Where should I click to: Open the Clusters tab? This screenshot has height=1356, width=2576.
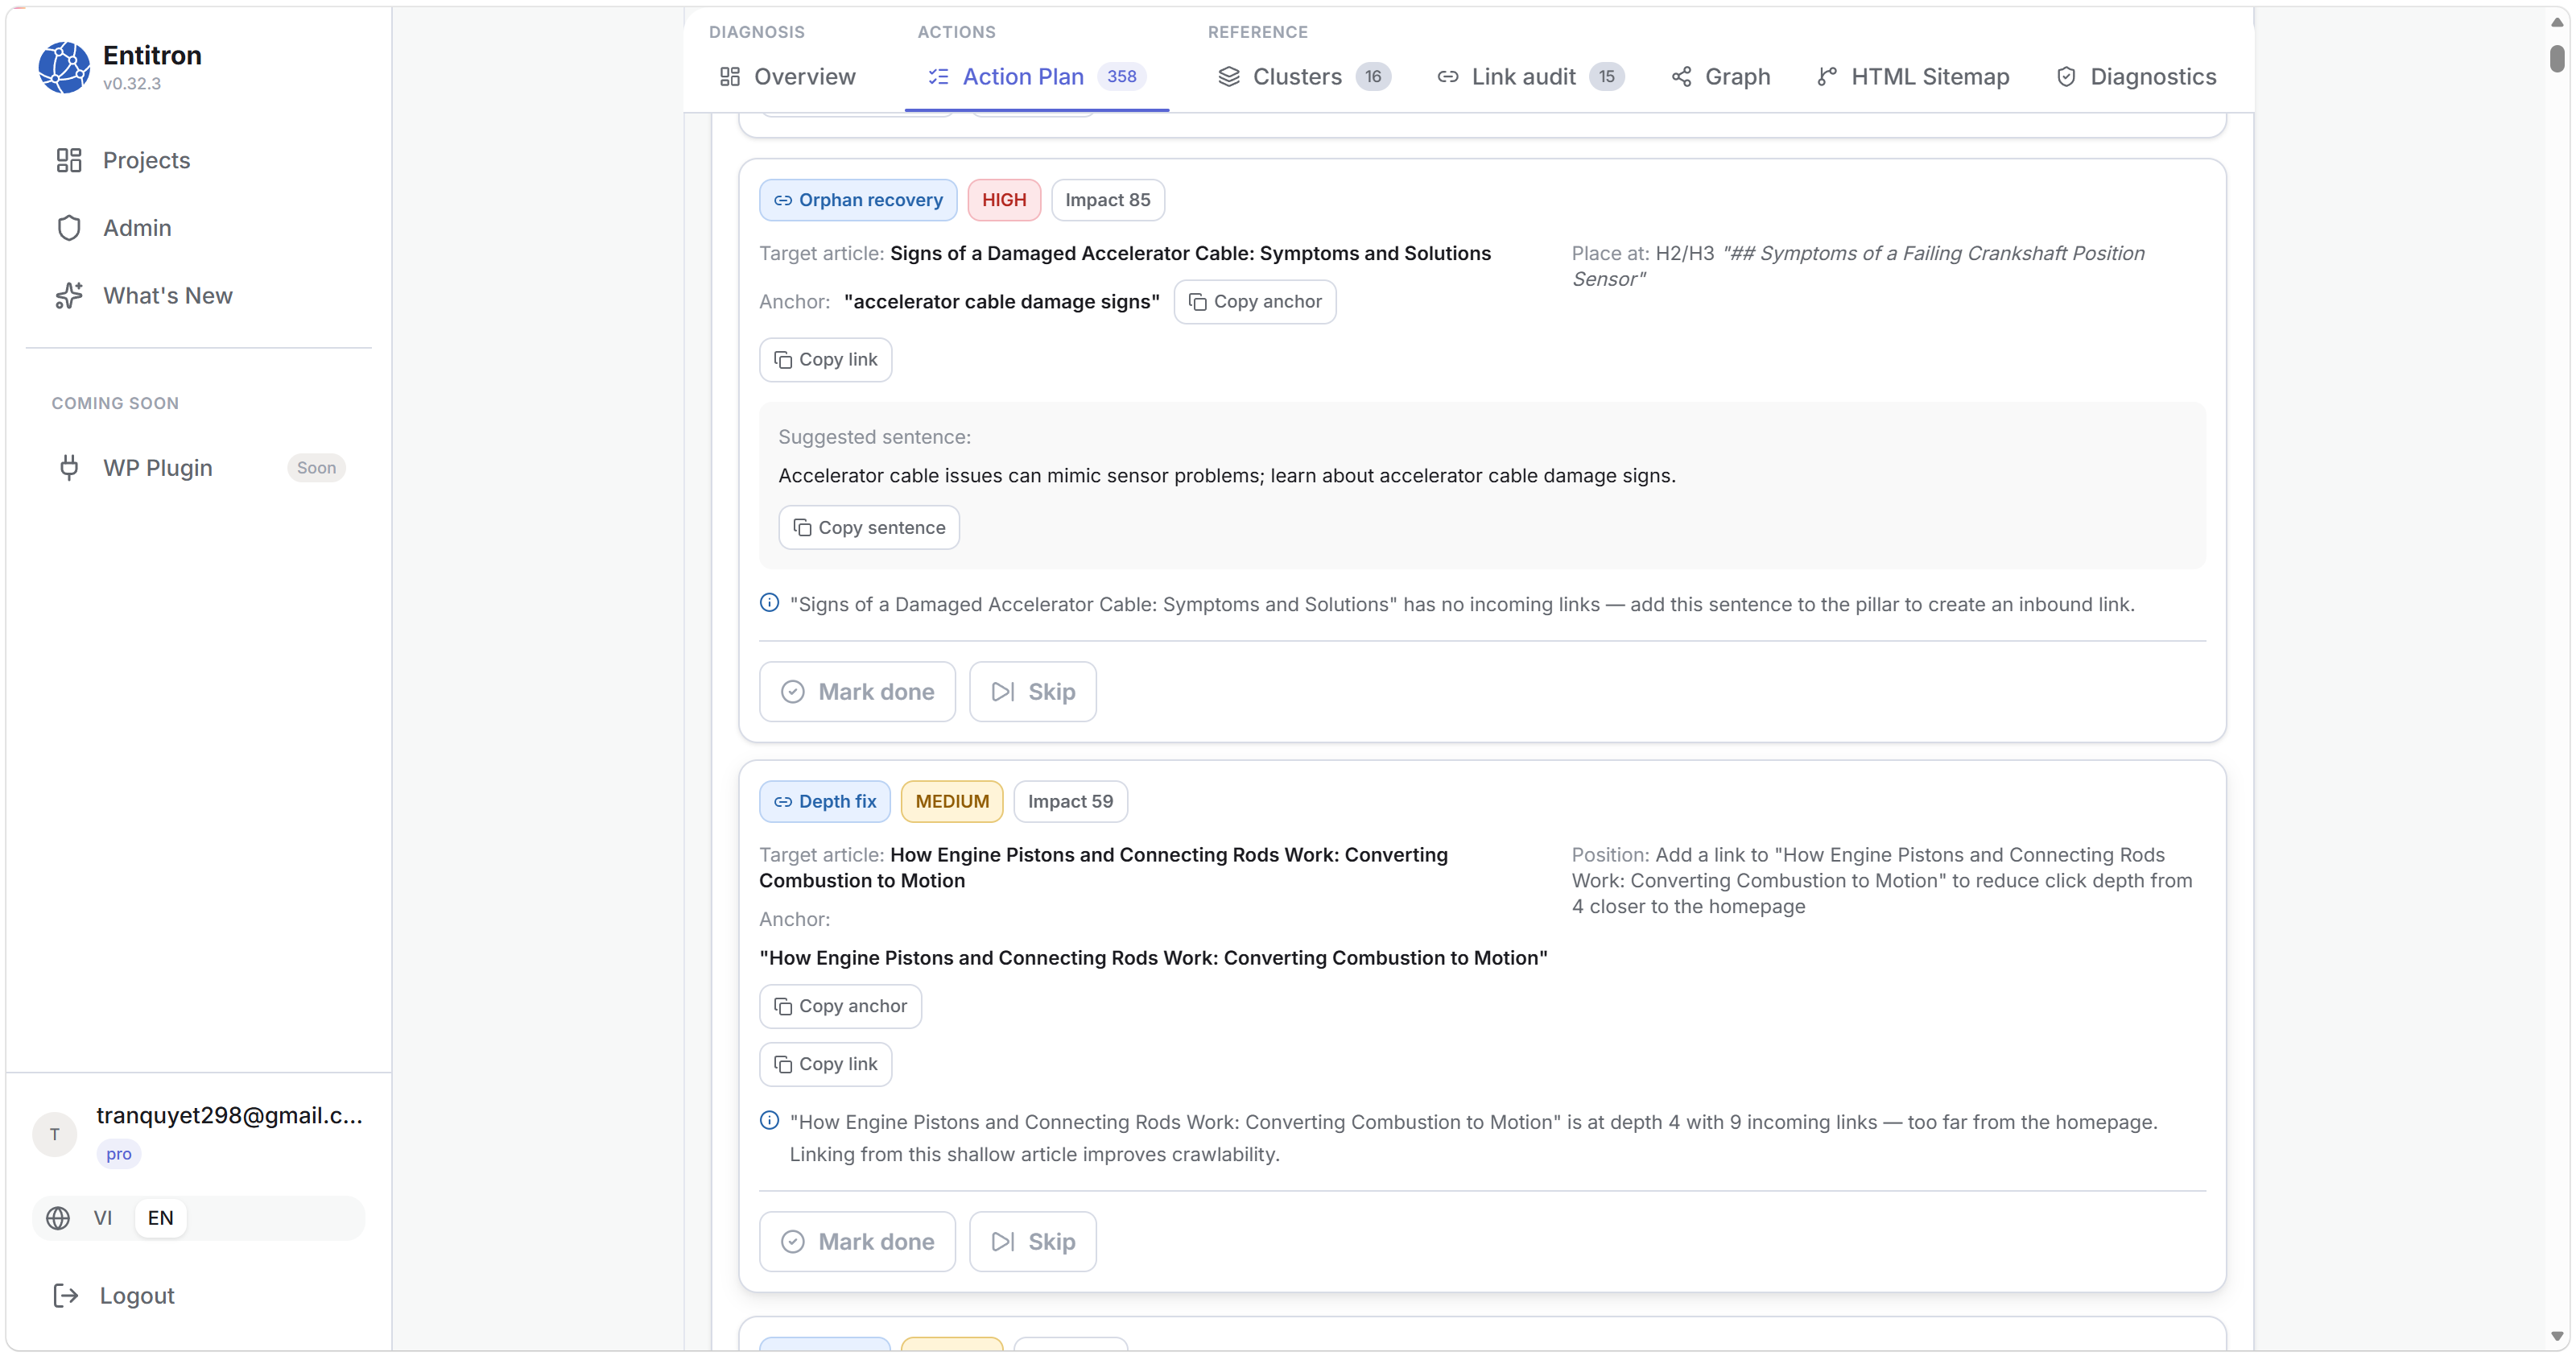point(1303,76)
